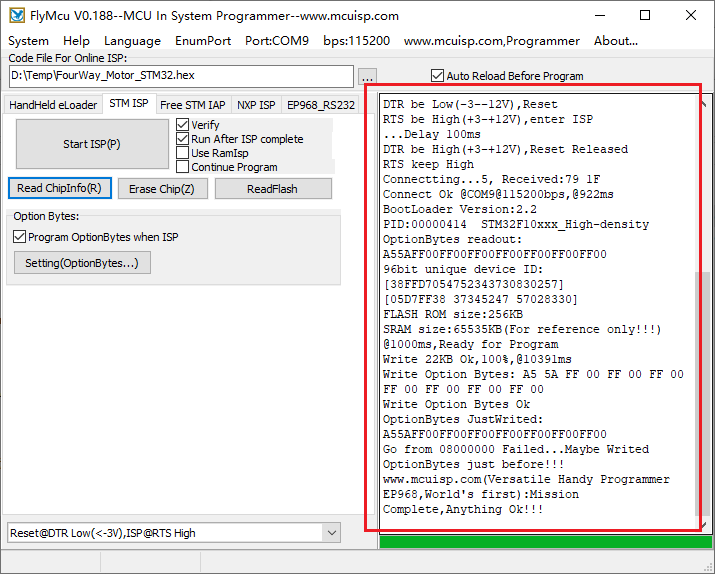This screenshot has width=715, height=574.
Task: Open the EP968_RS232 tab
Action: 321,105
